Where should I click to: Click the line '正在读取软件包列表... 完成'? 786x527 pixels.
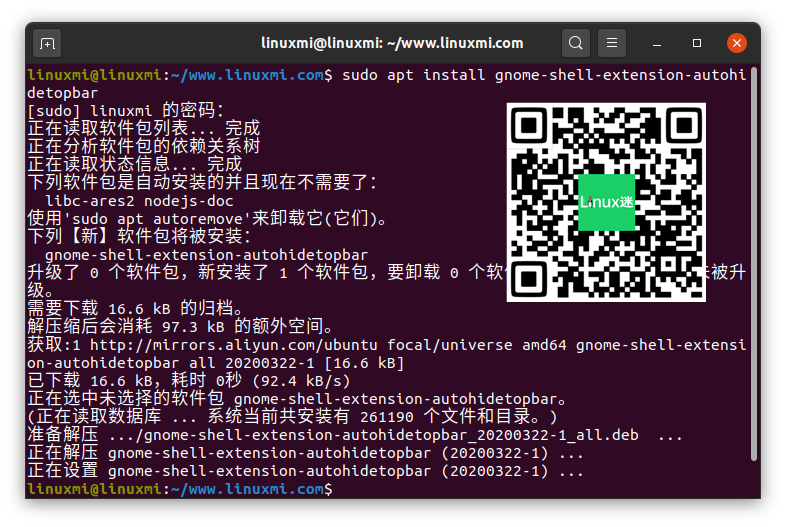[144, 128]
